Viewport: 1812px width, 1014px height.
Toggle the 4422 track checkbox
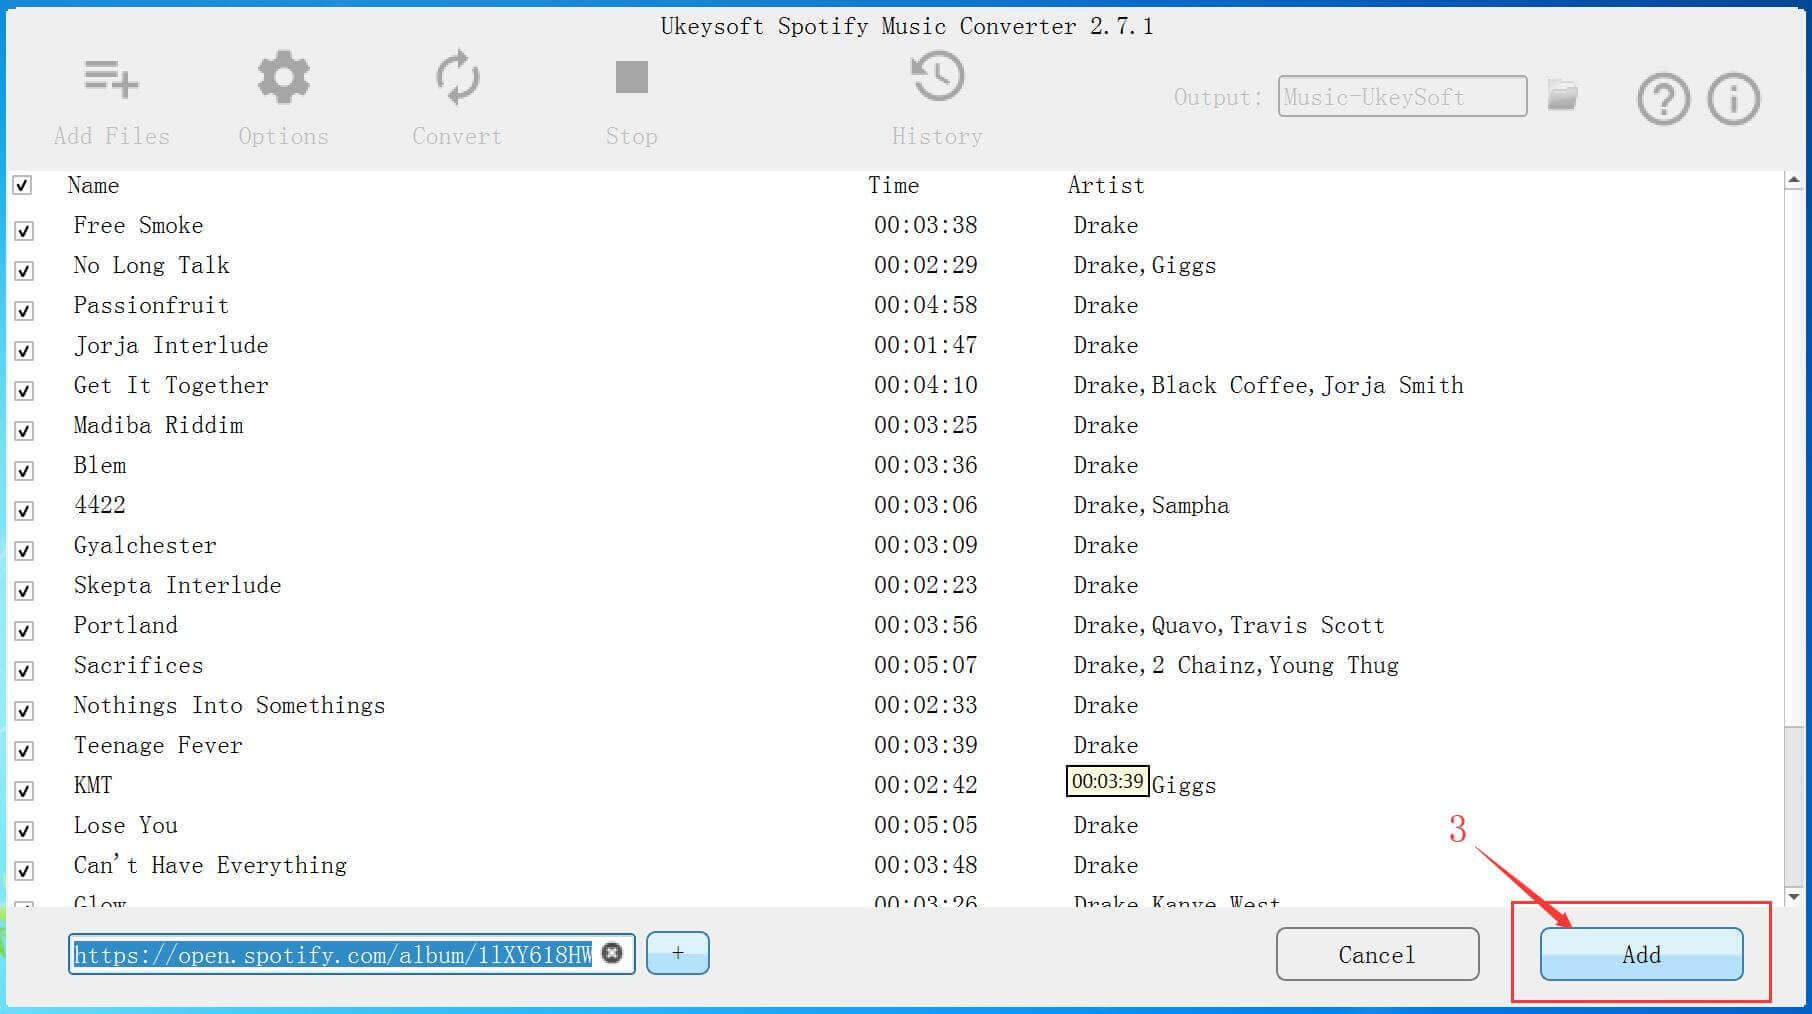24,510
